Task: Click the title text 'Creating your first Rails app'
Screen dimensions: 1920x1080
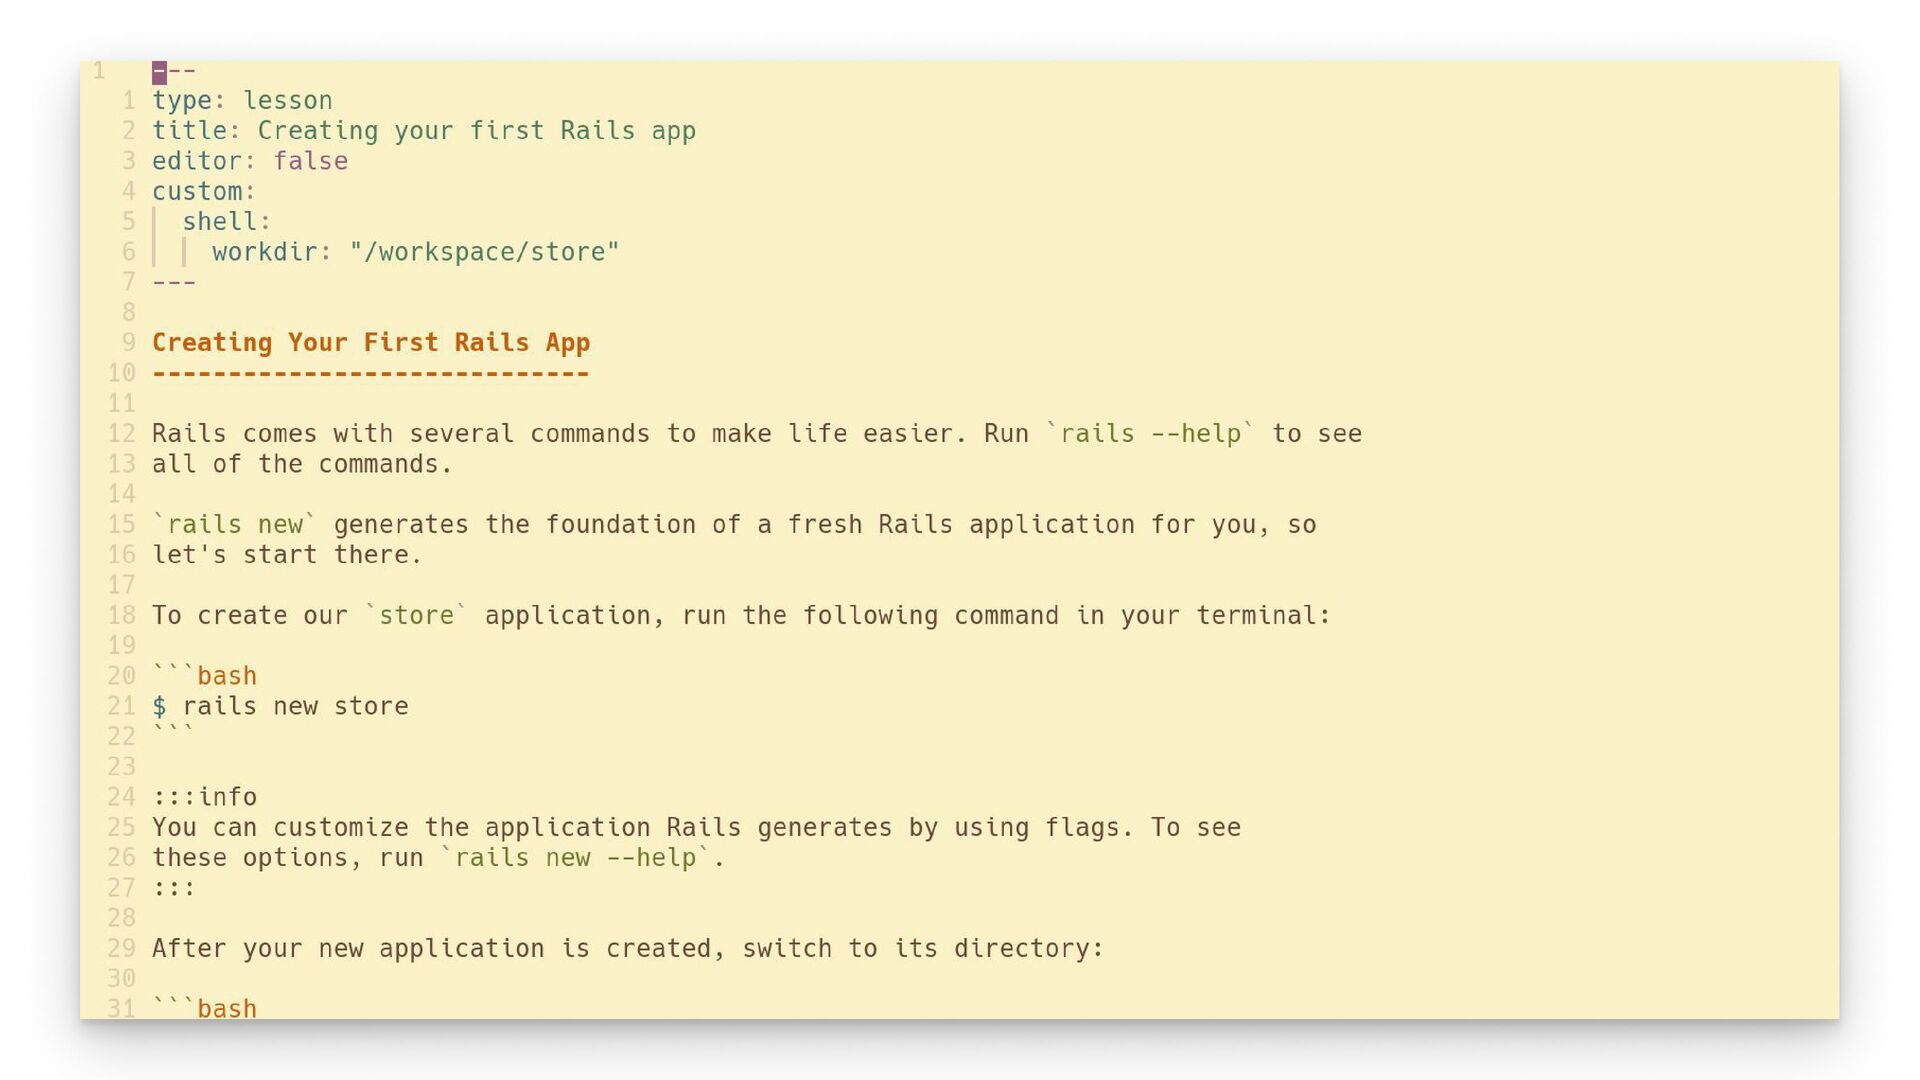Action: pos(476,131)
